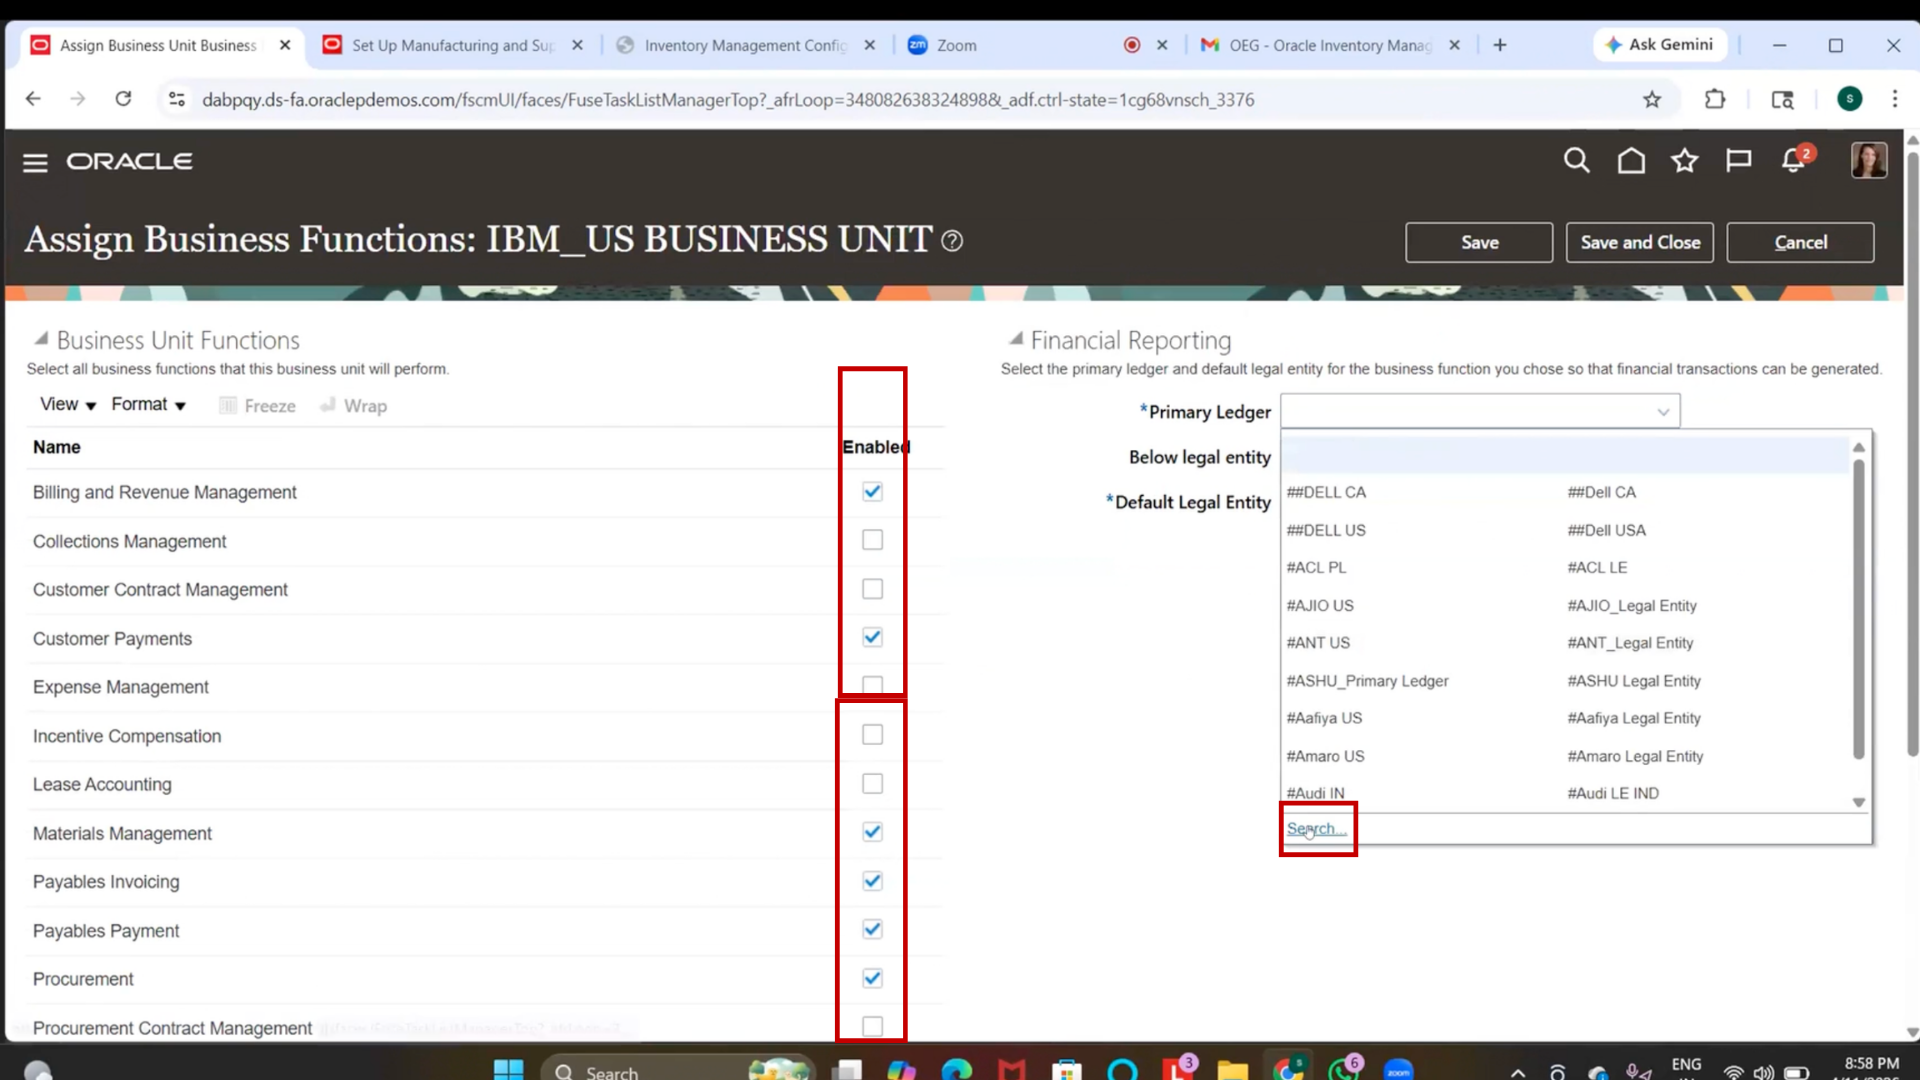The width and height of the screenshot is (1920, 1080).
Task: Click the Save button
Action: coord(1479,242)
